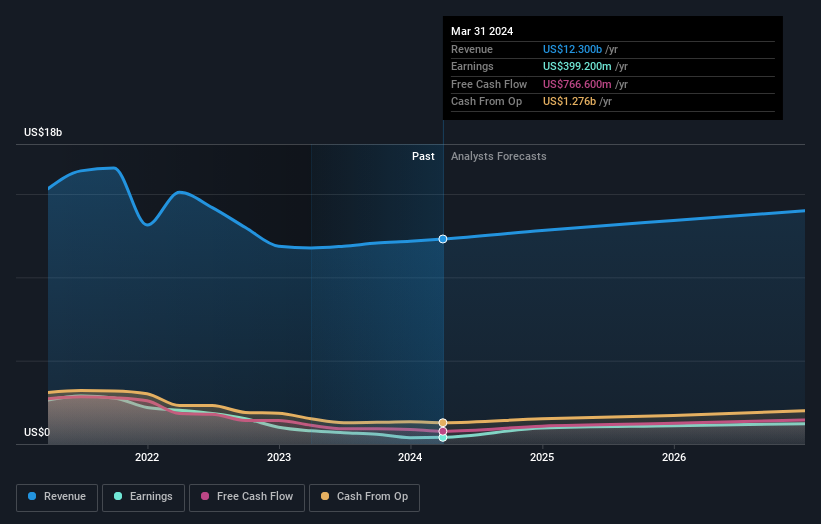821x524 pixels.
Task: Click the US$12.300b revenue value
Action: point(572,49)
